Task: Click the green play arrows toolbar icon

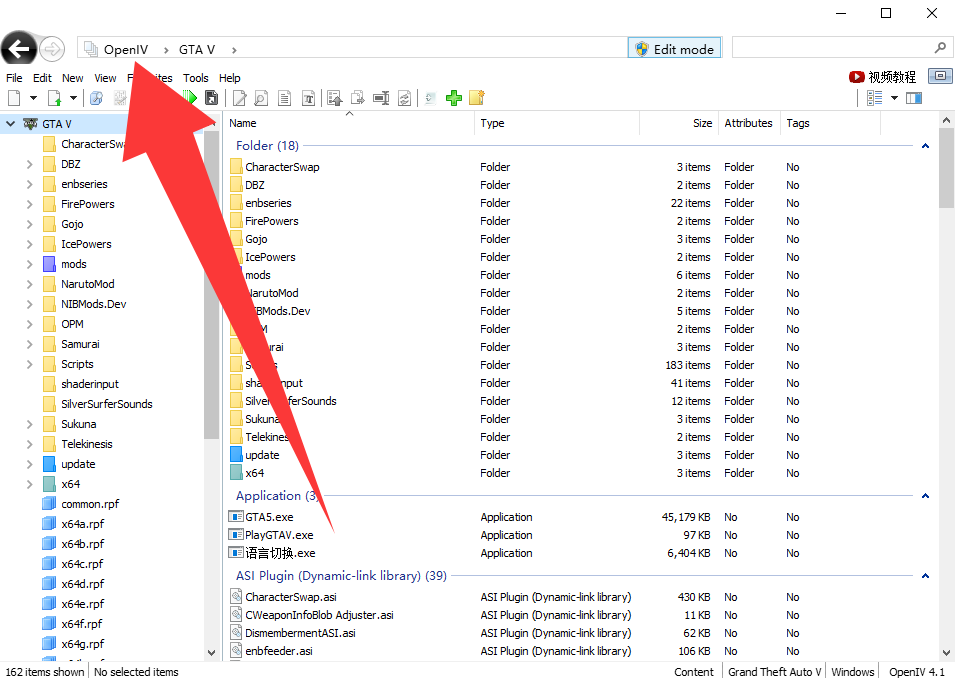Action: (190, 98)
